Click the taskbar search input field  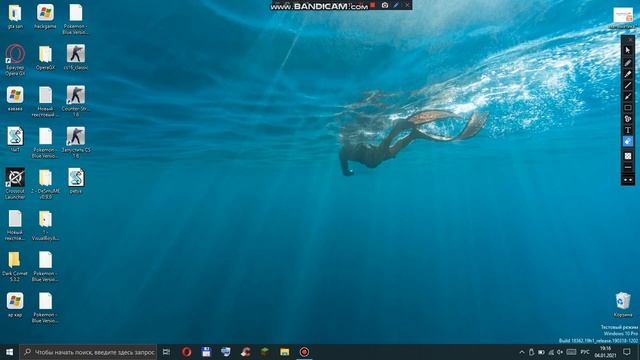[x=88, y=352]
